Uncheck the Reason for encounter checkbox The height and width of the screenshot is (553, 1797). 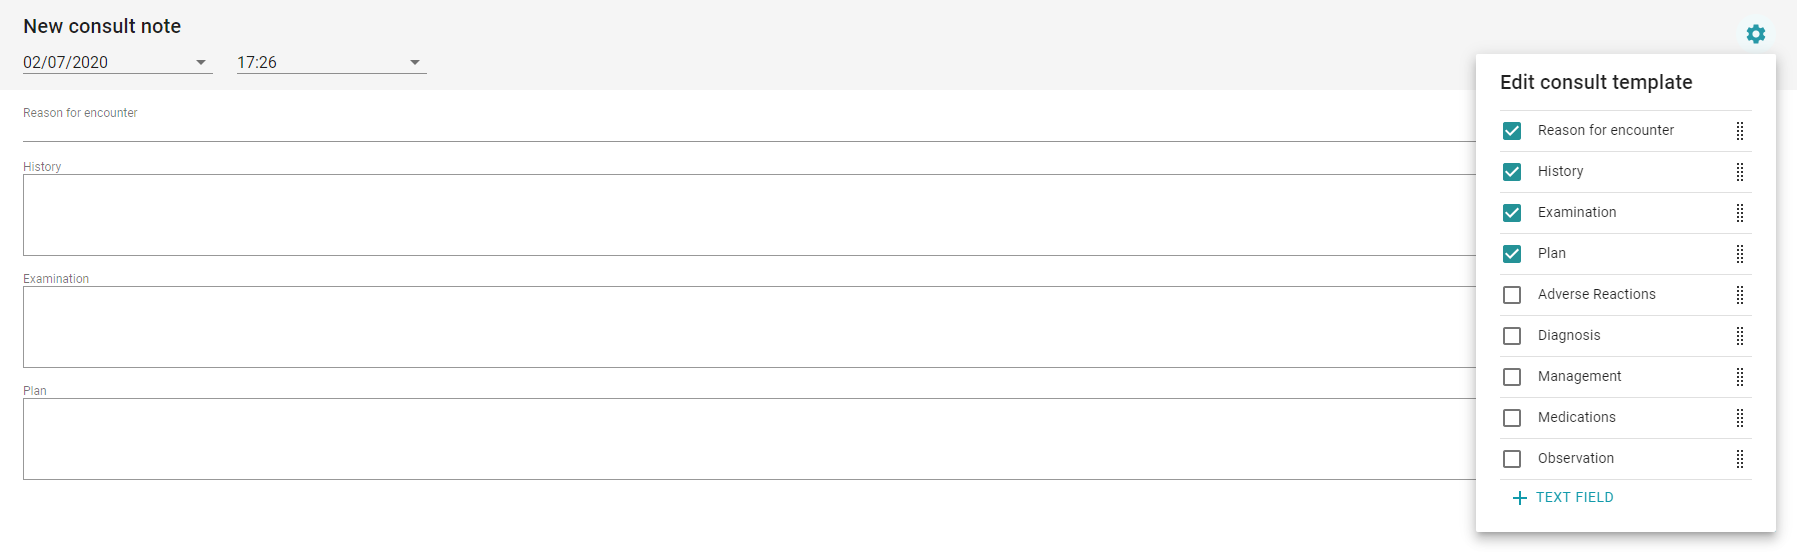click(1512, 131)
